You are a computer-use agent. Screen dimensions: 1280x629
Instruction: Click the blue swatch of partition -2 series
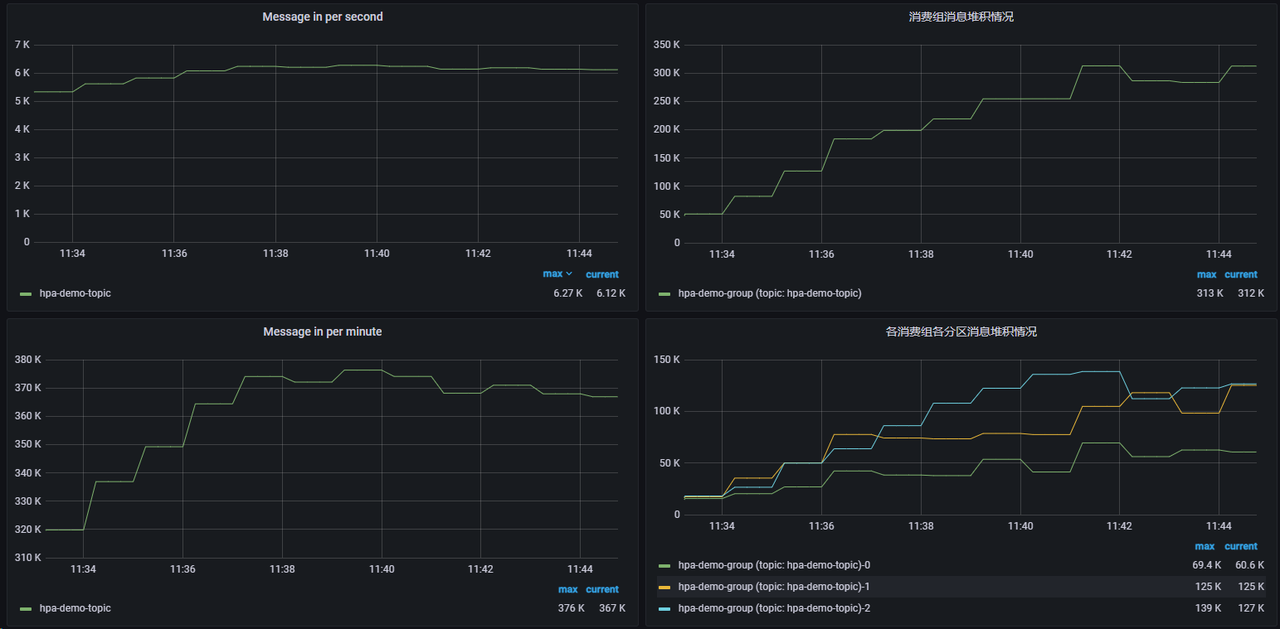[664, 609]
